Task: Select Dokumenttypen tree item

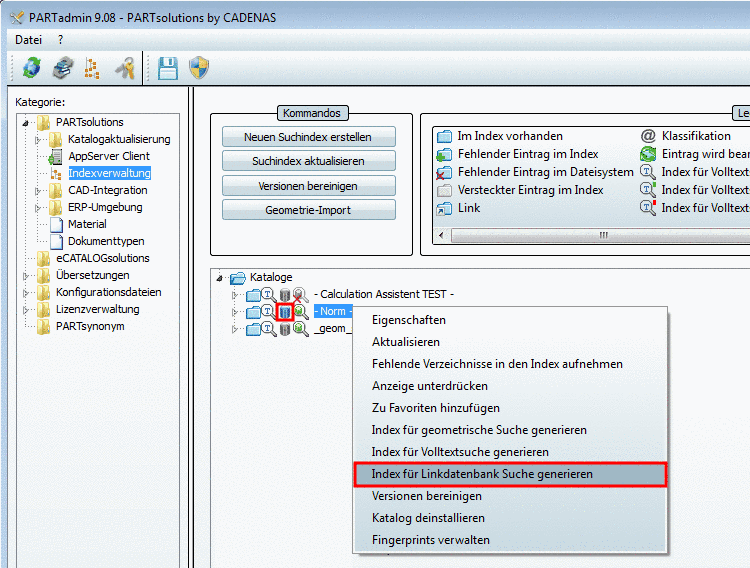Action: coord(106,241)
